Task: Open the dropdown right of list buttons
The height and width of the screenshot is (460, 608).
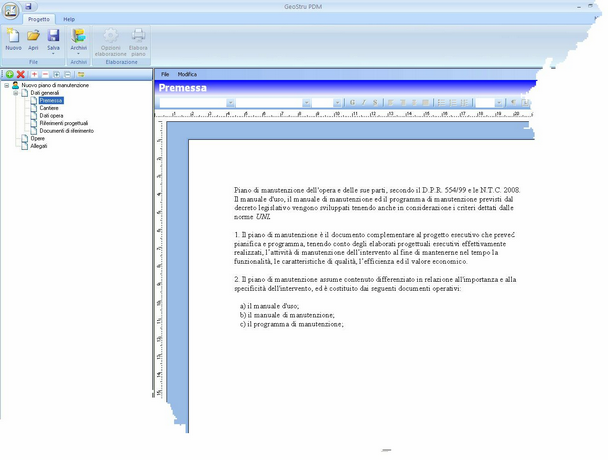Action: (x=499, y=103)
